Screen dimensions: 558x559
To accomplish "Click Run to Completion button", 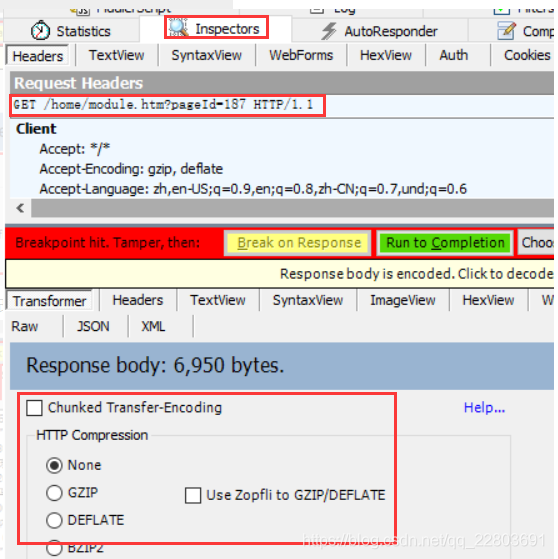I will (445, 243).
